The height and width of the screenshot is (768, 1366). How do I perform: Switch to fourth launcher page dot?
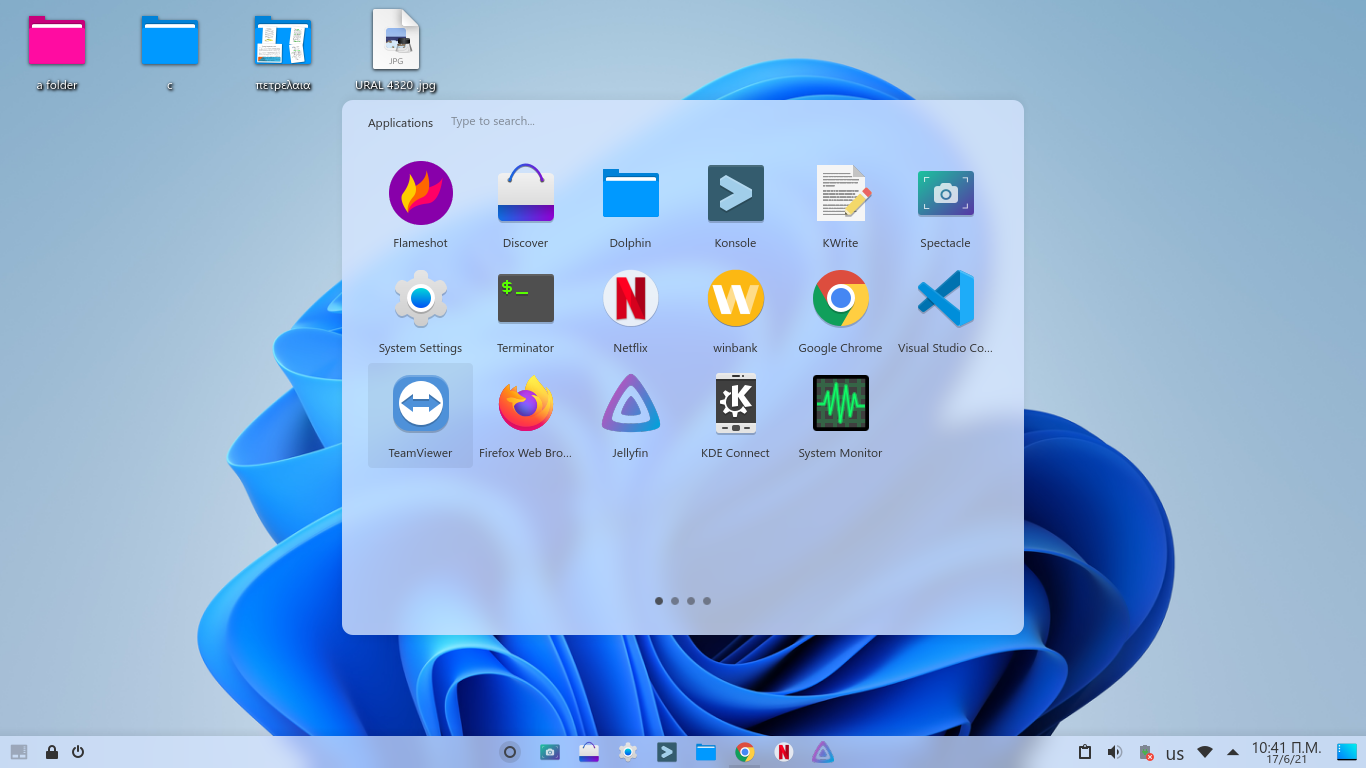point(707,601)
